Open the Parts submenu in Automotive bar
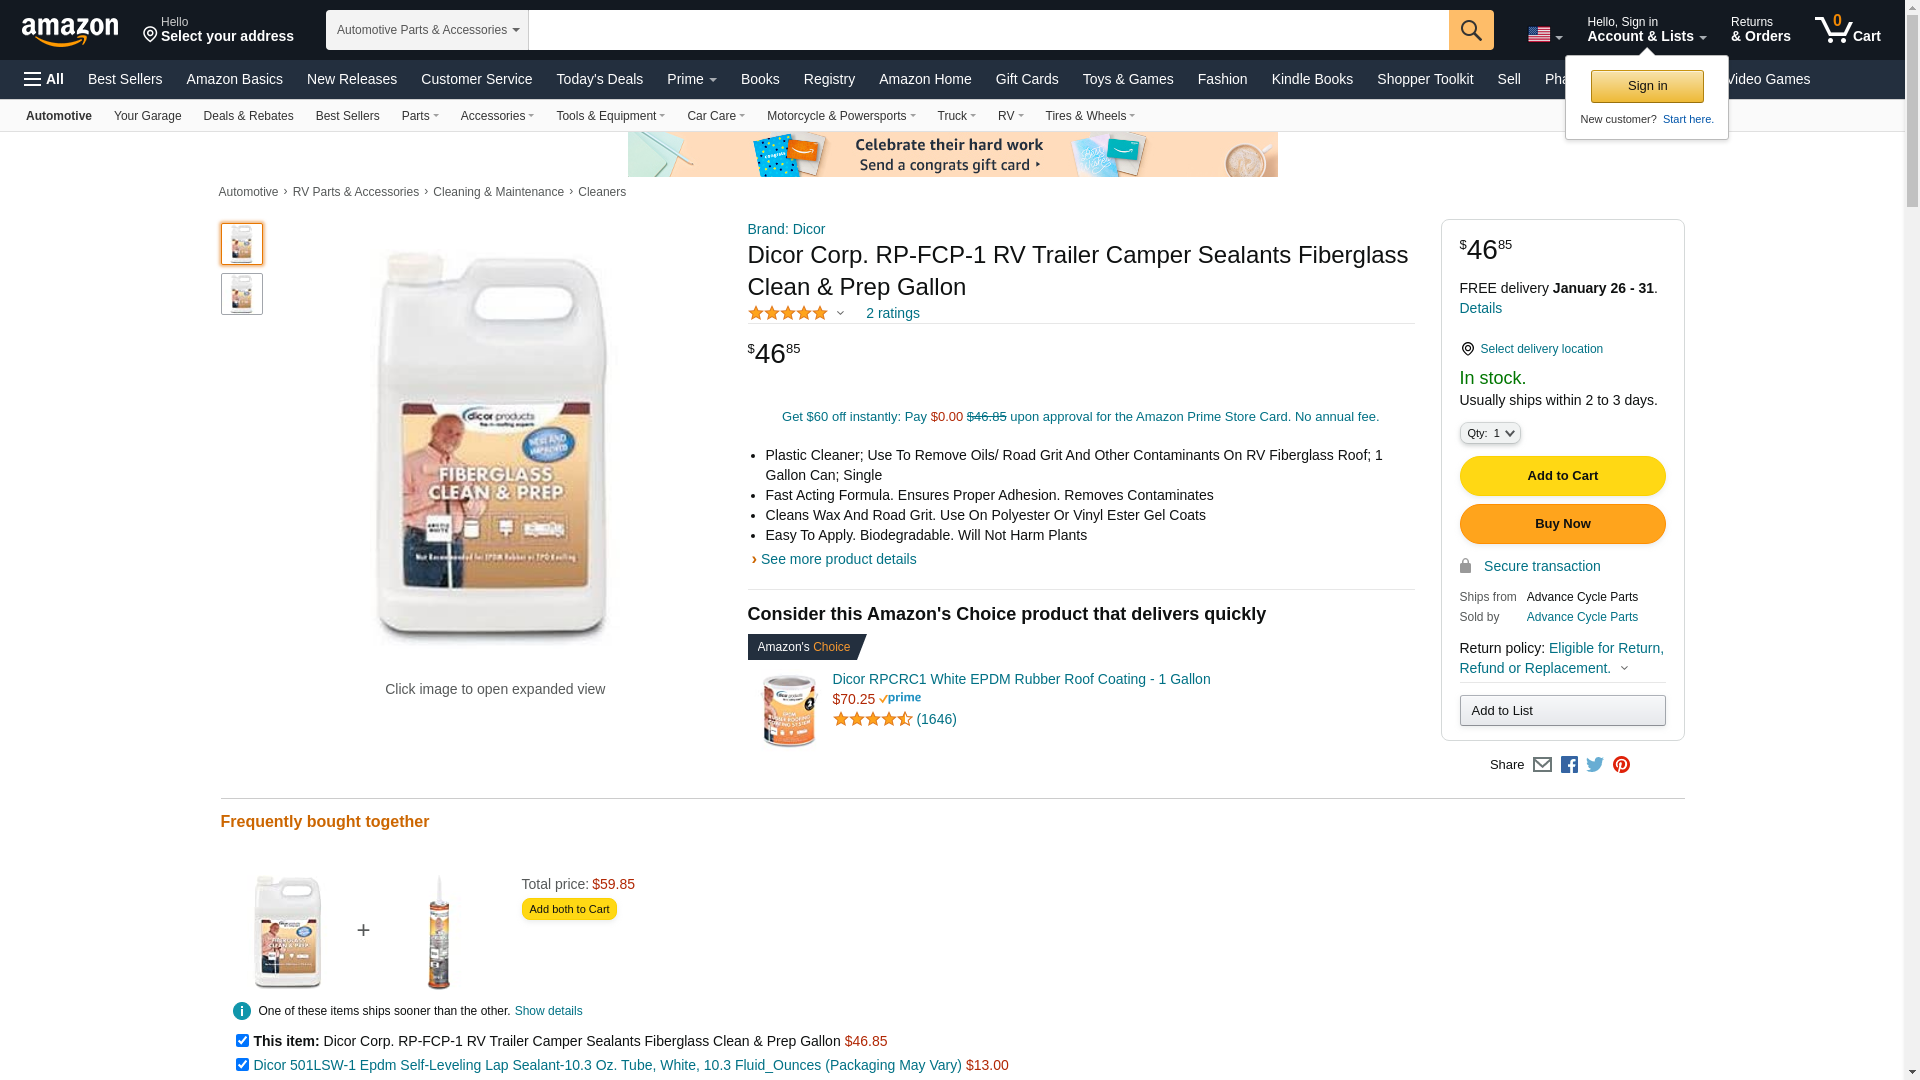Screen dimensions: 1920x1080 click(420, 116)
